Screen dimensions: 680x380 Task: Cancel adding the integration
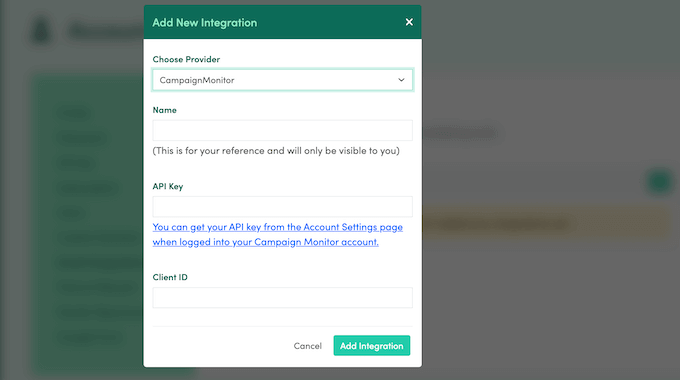pyautogui.click(x=307, y=346)
